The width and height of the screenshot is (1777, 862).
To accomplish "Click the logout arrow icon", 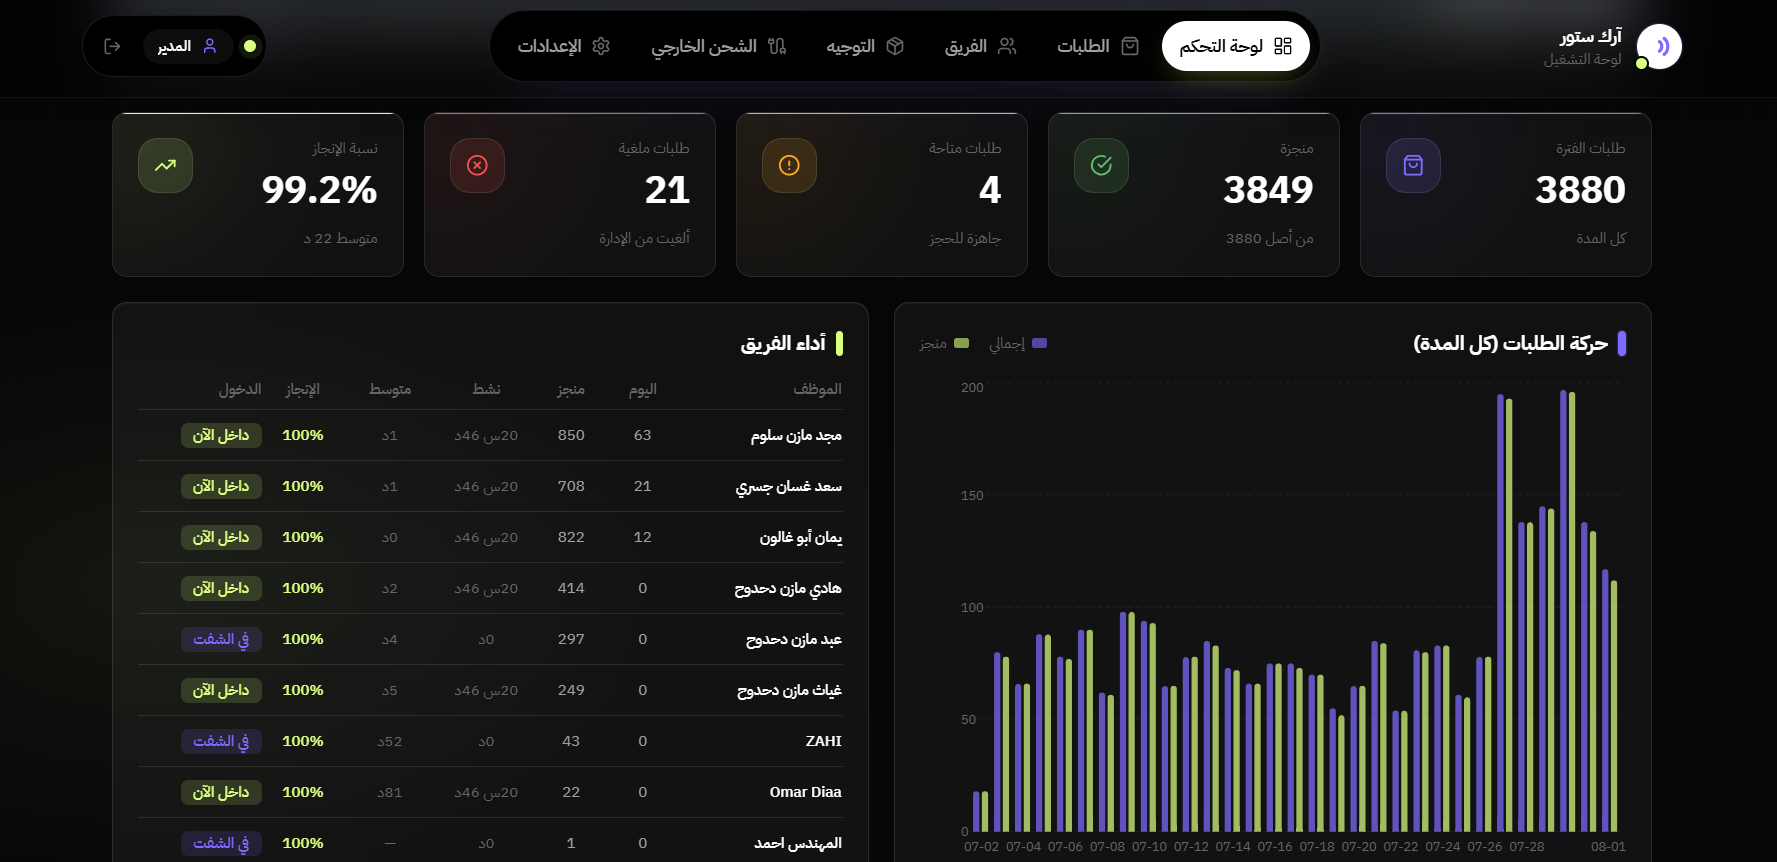I will [112, 46].
